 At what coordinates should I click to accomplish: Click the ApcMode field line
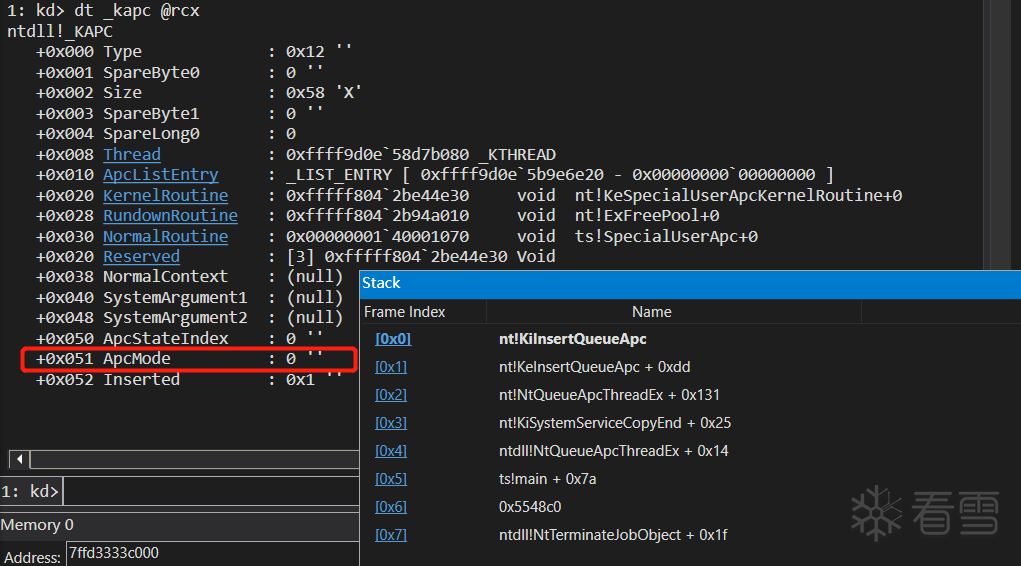pyautogui.click(x=179, y=359)
